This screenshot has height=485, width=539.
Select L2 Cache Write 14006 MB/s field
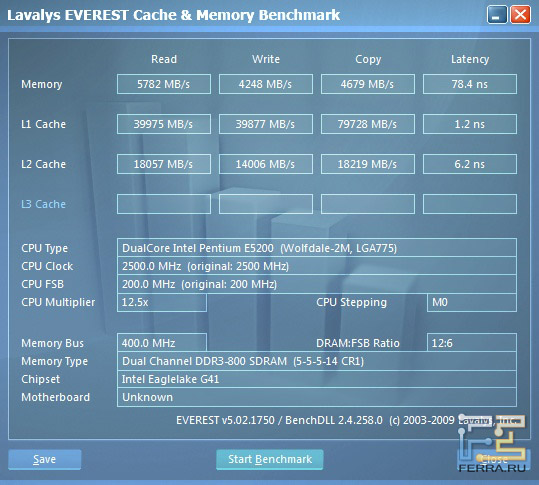tap(266, 164)
